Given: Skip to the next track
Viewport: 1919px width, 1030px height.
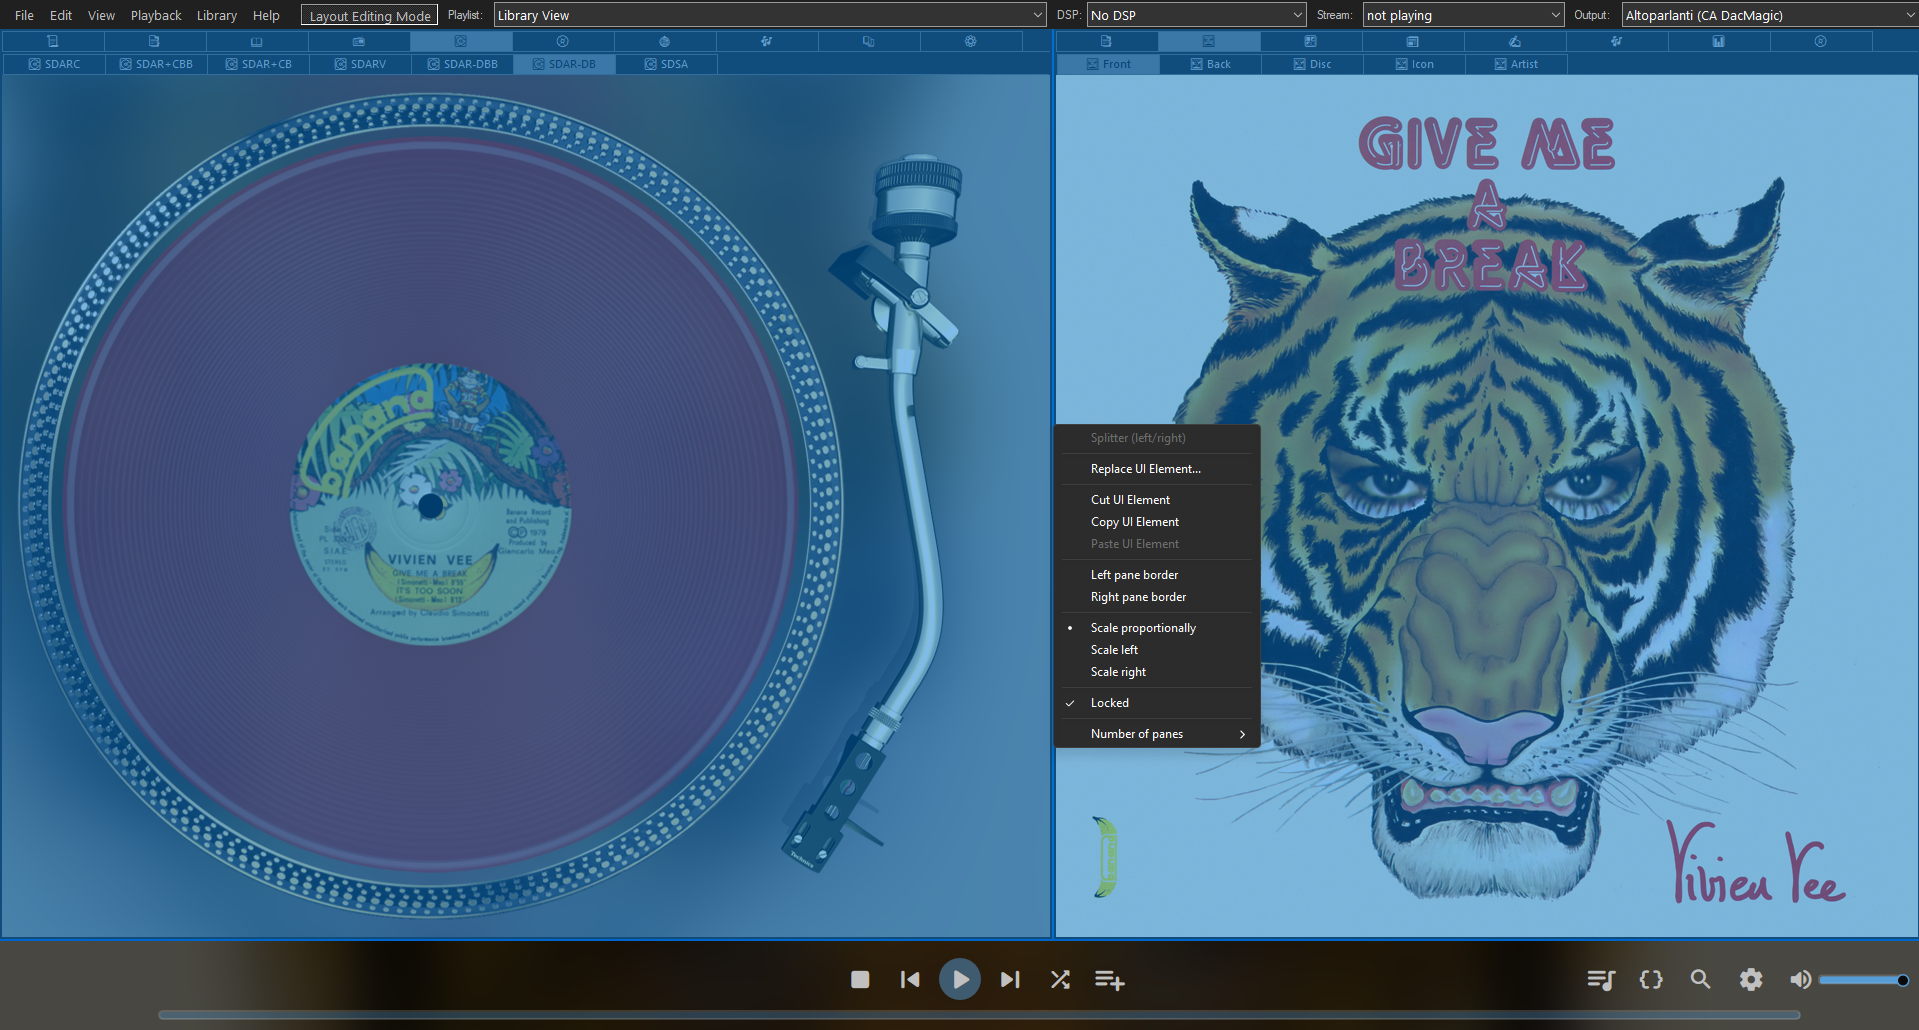Looking at the screenshot, I should coord(1010,980).
